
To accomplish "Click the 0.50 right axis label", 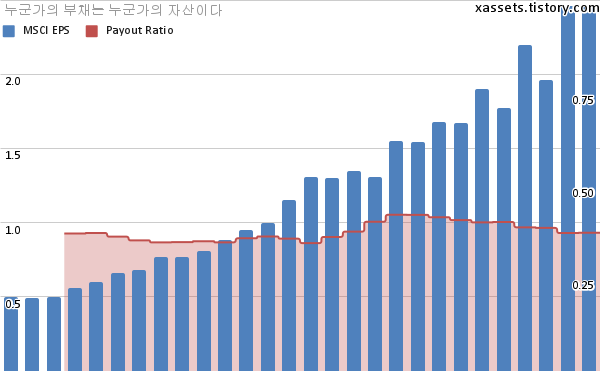I will (583, 193).
